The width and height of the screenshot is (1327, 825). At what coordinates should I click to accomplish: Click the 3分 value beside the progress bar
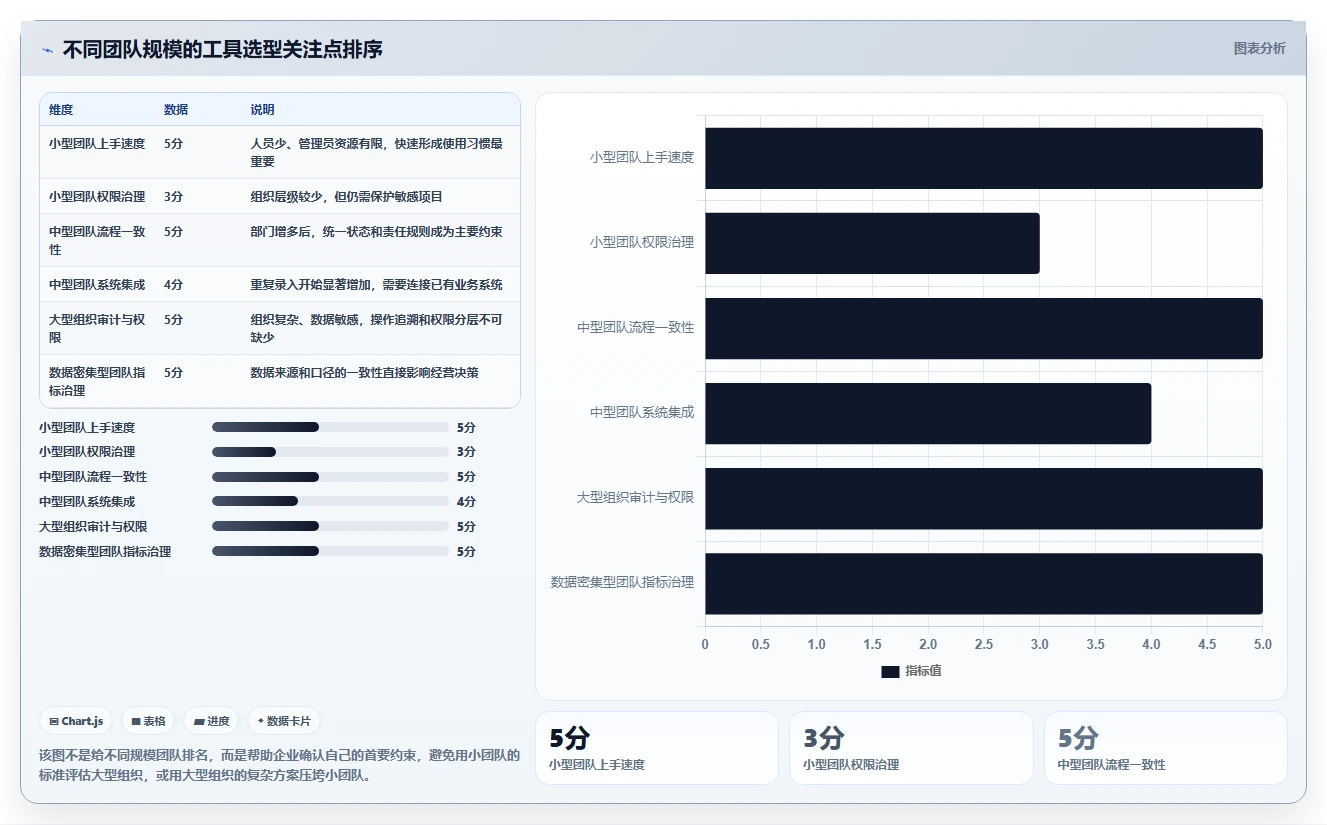point(466,452)
